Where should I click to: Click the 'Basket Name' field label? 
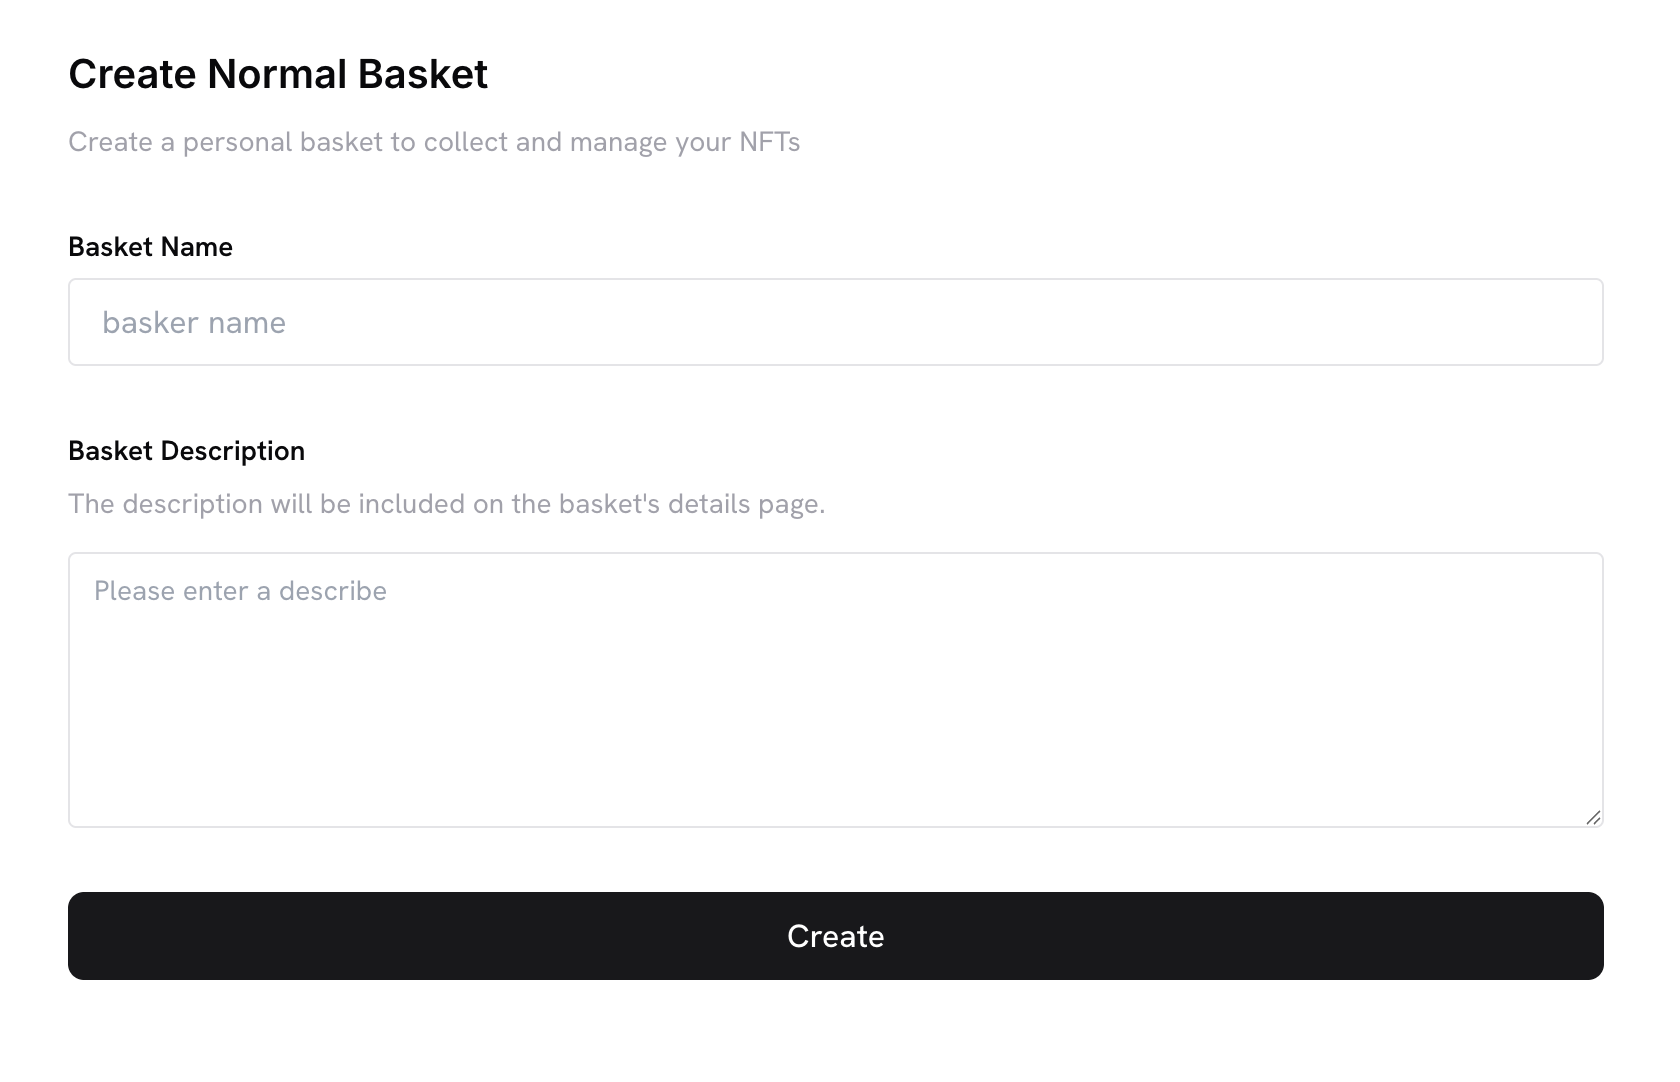tap(150, 247)
